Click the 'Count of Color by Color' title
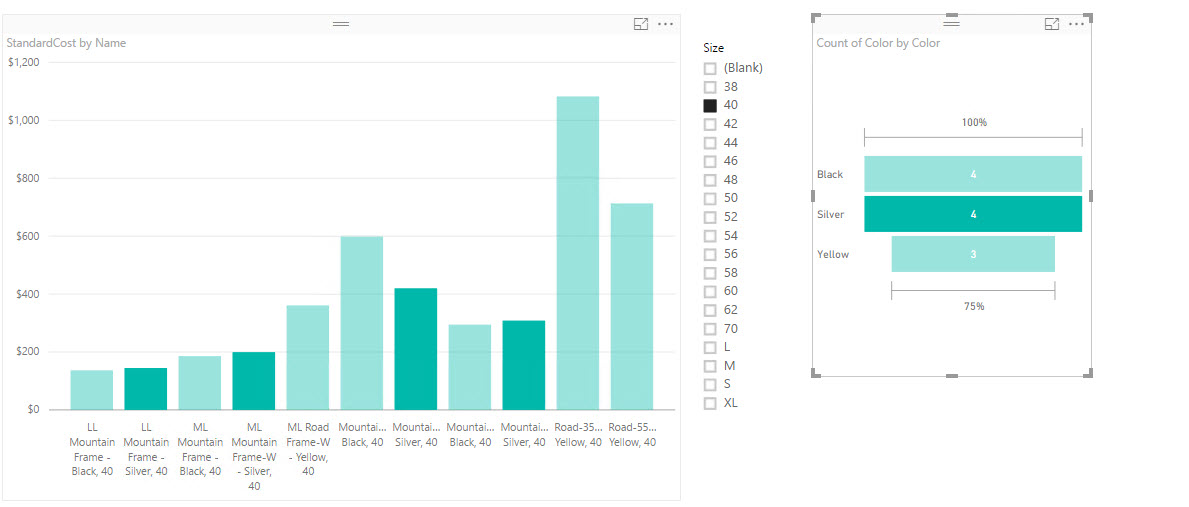Image resolution: width=1189 pixels, height=507 pixels. (x=878, y=43)
